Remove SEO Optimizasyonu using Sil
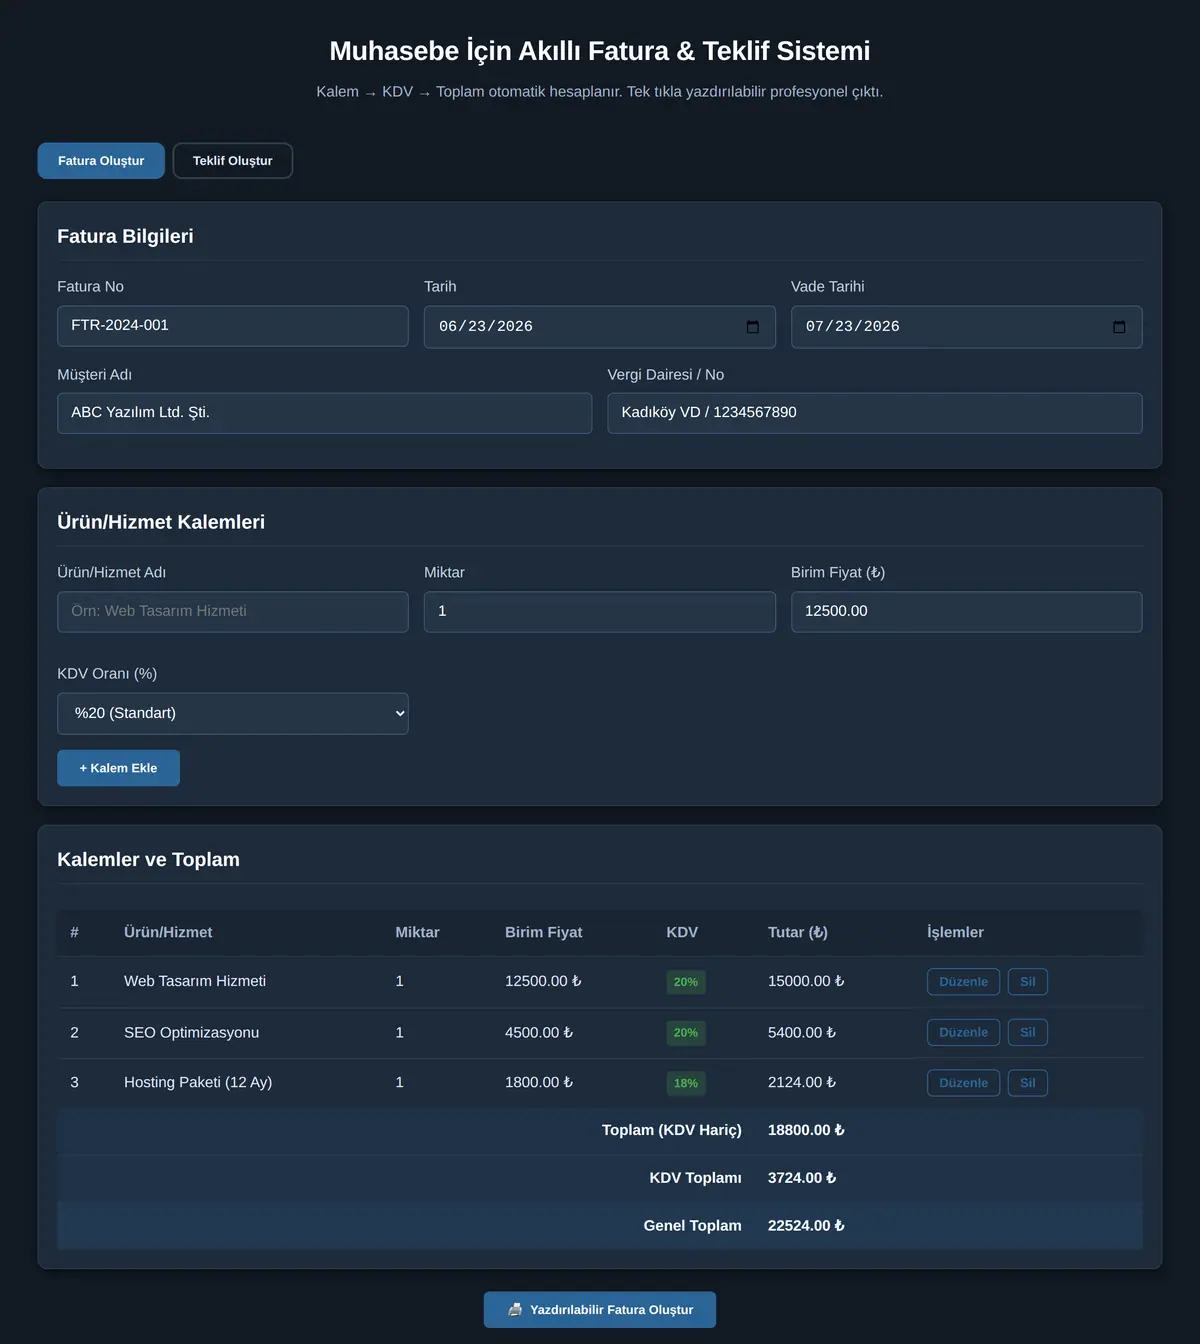Screen dimensions: 1200x1344 pyautogui.click(x=1027, y=1032)
